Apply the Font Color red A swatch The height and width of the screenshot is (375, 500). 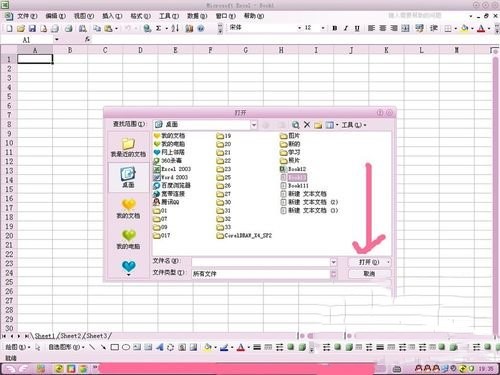(x=481, y=29)
